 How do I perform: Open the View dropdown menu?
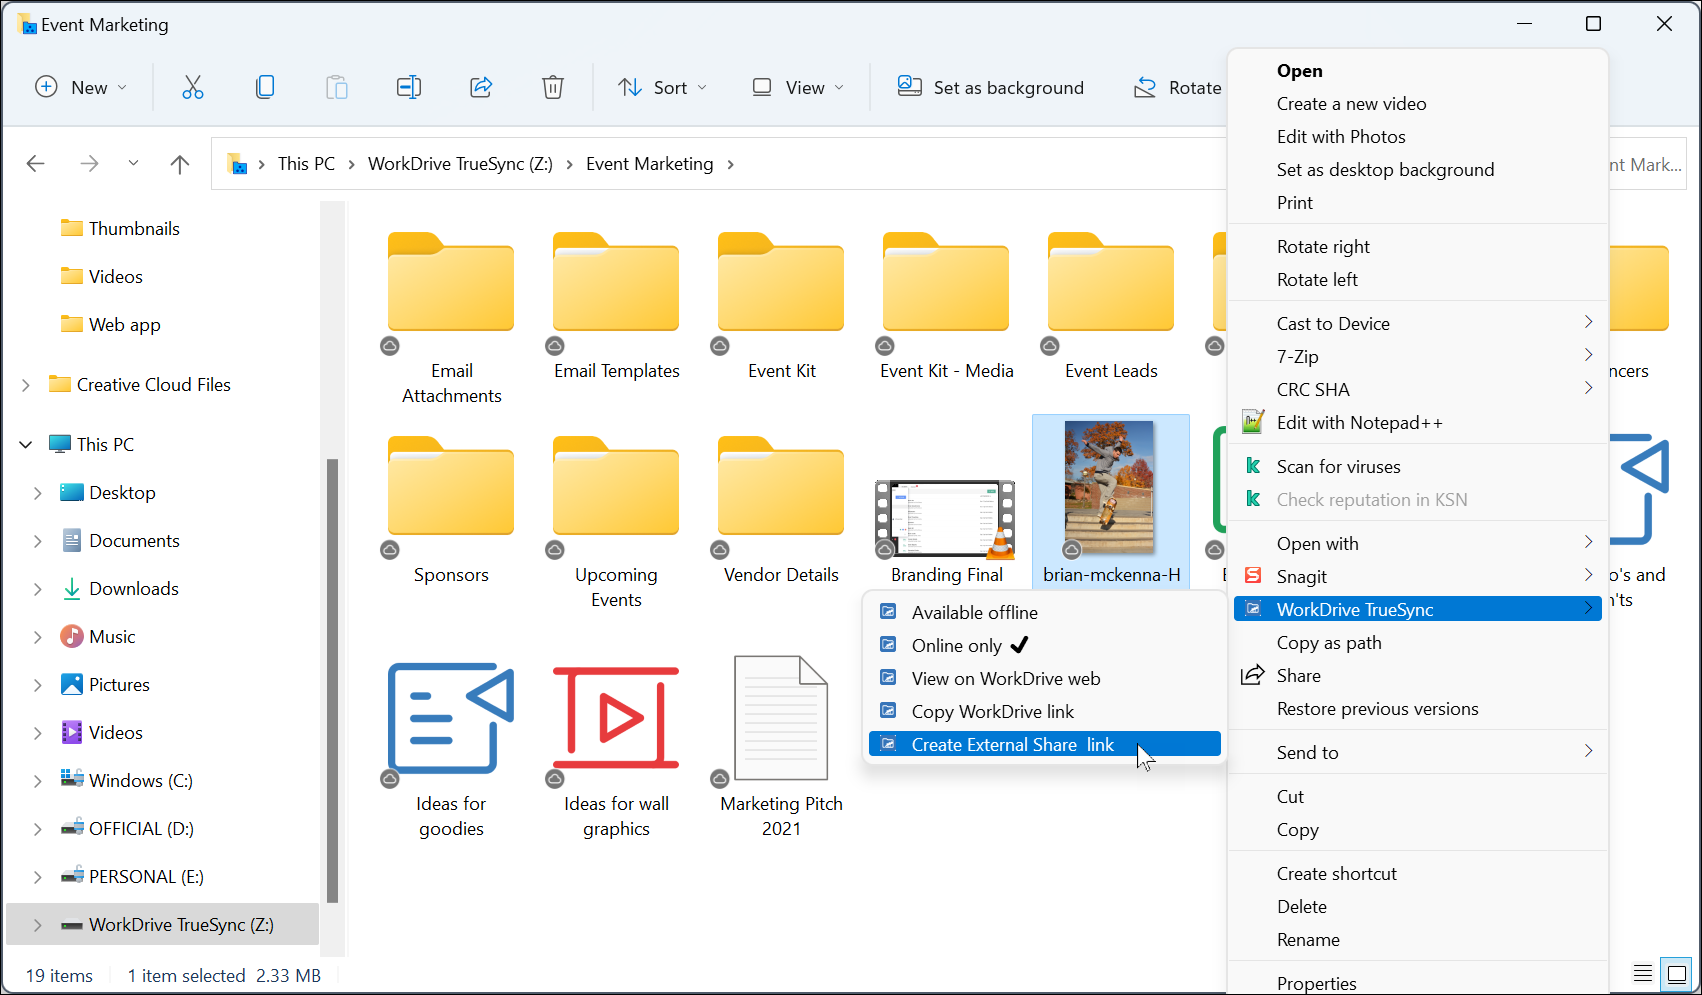[798, 88]
